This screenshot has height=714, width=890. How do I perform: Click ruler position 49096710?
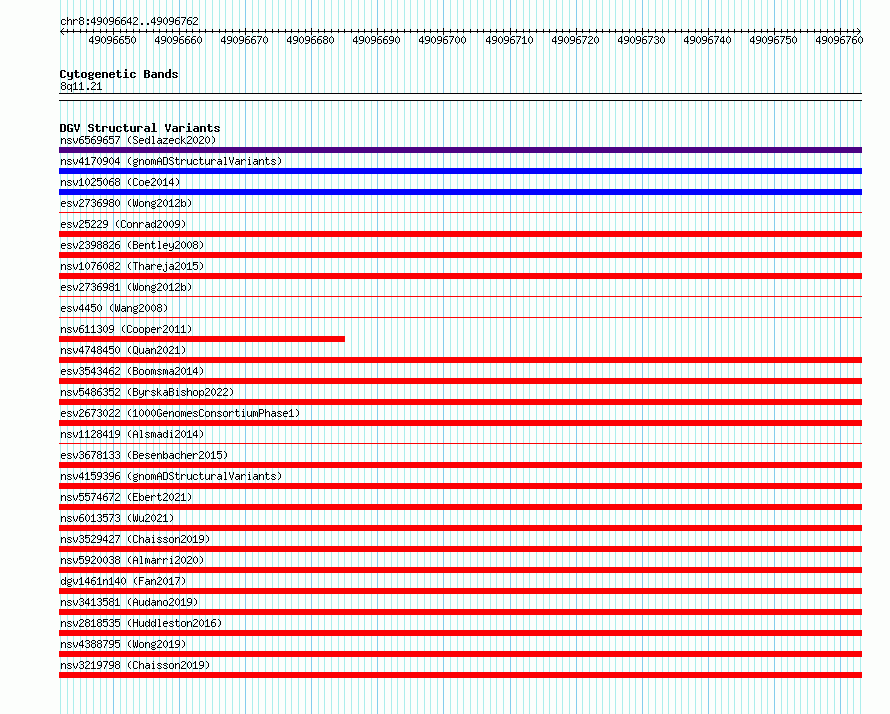pos(509,40)
